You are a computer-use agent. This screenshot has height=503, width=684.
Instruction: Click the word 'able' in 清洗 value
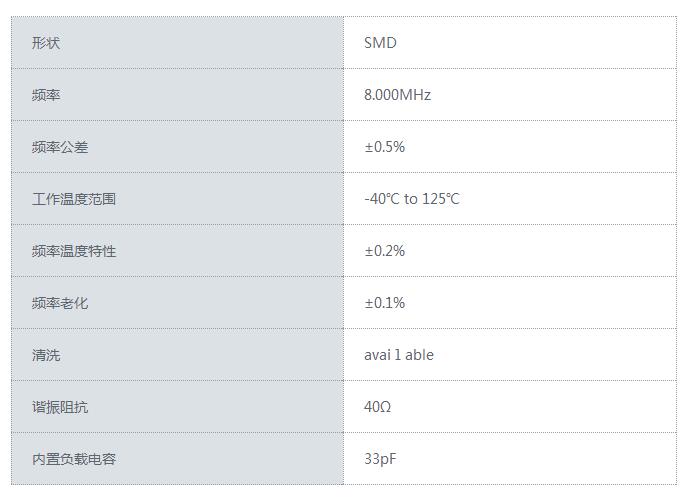pos(420,355)
